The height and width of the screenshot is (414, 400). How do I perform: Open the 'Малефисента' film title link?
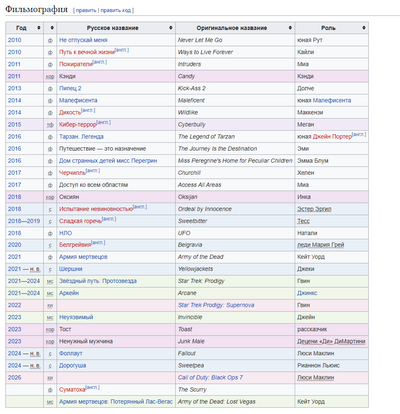pyautogui.click(x=78, y=100)
